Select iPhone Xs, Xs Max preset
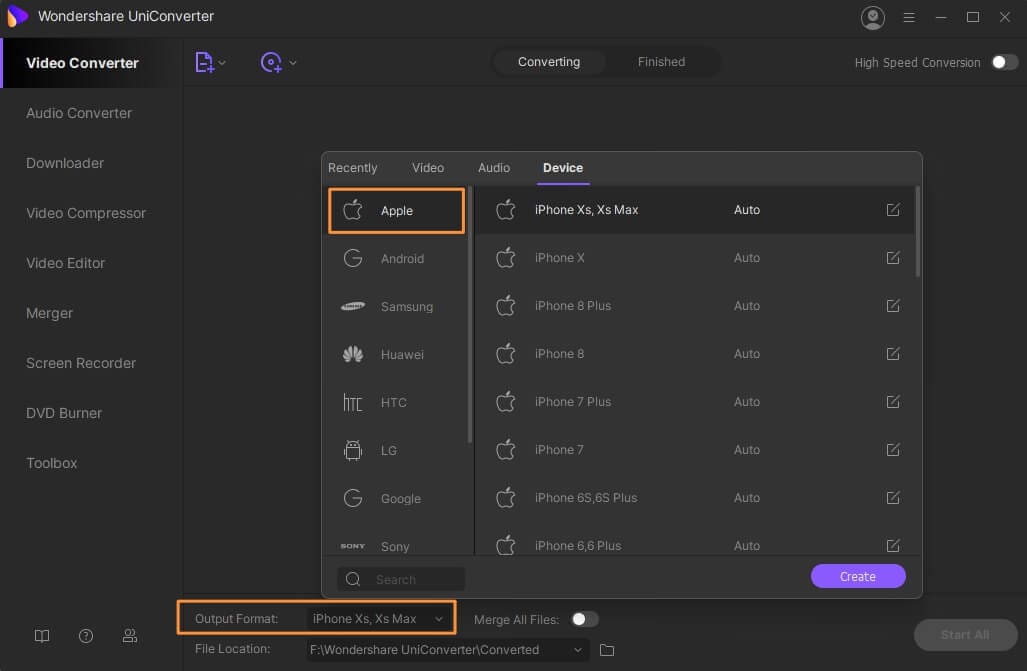The height and width of the screenshot is (671, 1027). tap(694, 210)
